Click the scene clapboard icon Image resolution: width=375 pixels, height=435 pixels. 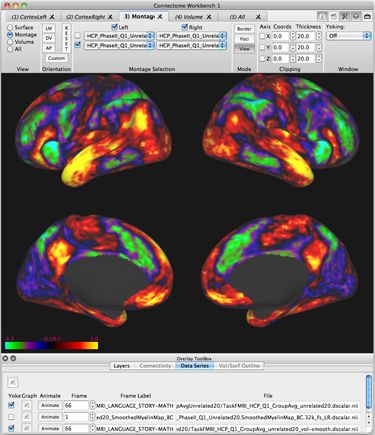pos(333,16)
